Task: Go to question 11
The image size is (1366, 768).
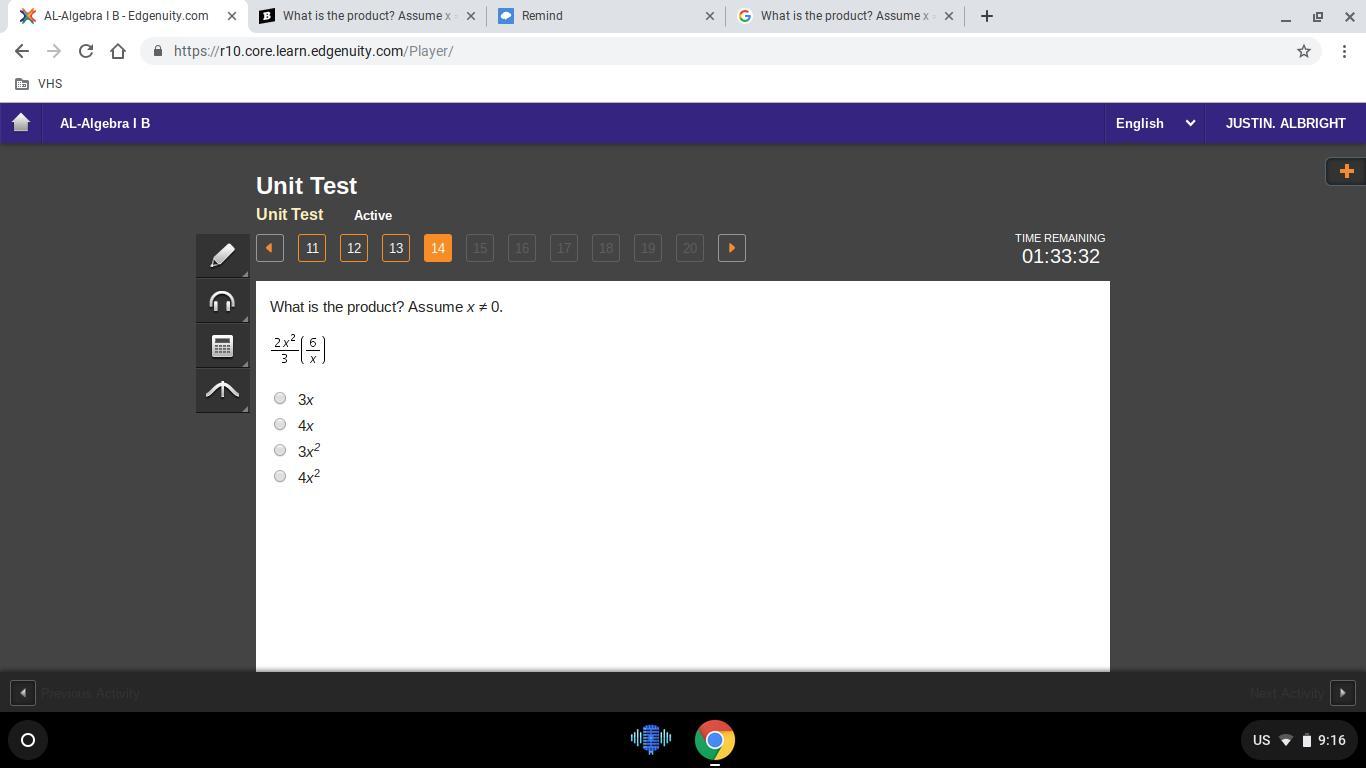Action: [x=312, y=248]
